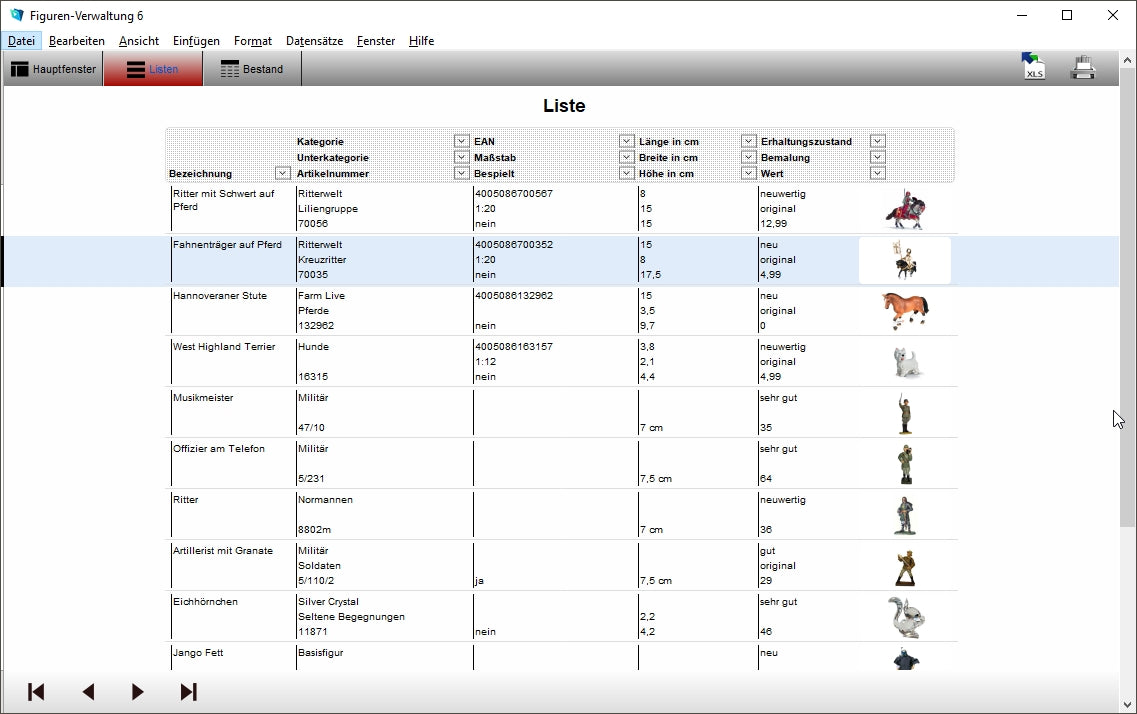Viewport: 1137px width, 714px height.
Task: Click the Eichhörnchen crystal figure thumbnail
Action: pyautogui.click(x=905, y=616)
